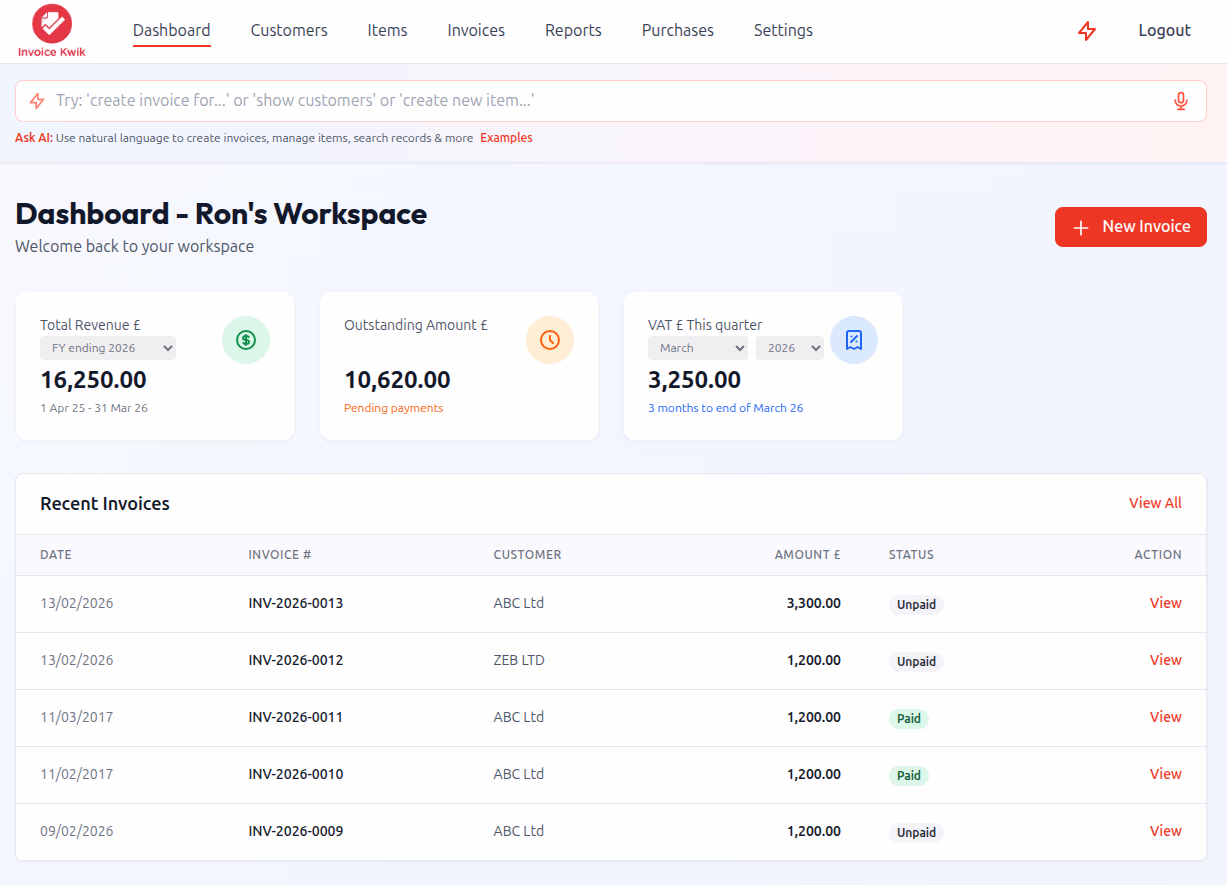Click invoice number INV-2026-0009

[x=296, y=831]
